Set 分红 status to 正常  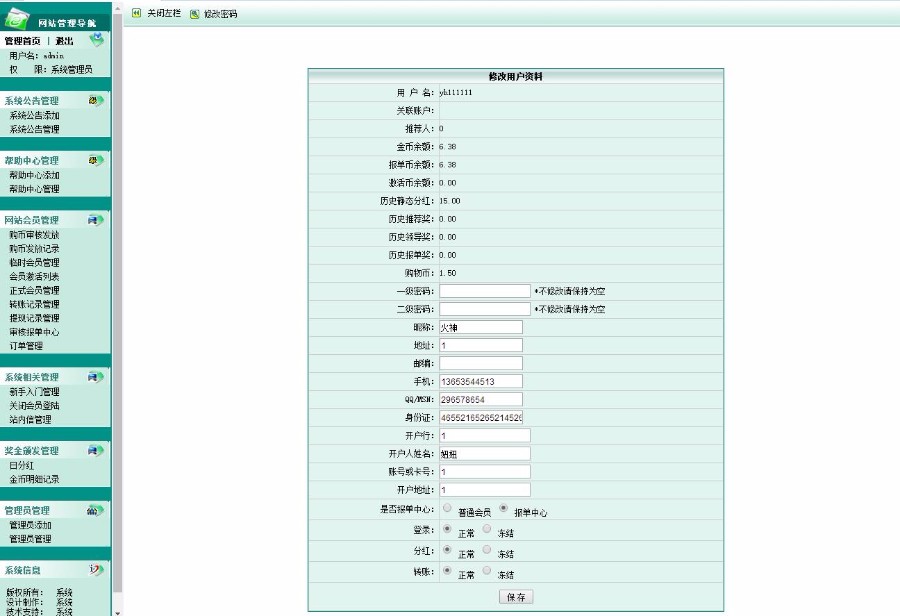(447, 550)
